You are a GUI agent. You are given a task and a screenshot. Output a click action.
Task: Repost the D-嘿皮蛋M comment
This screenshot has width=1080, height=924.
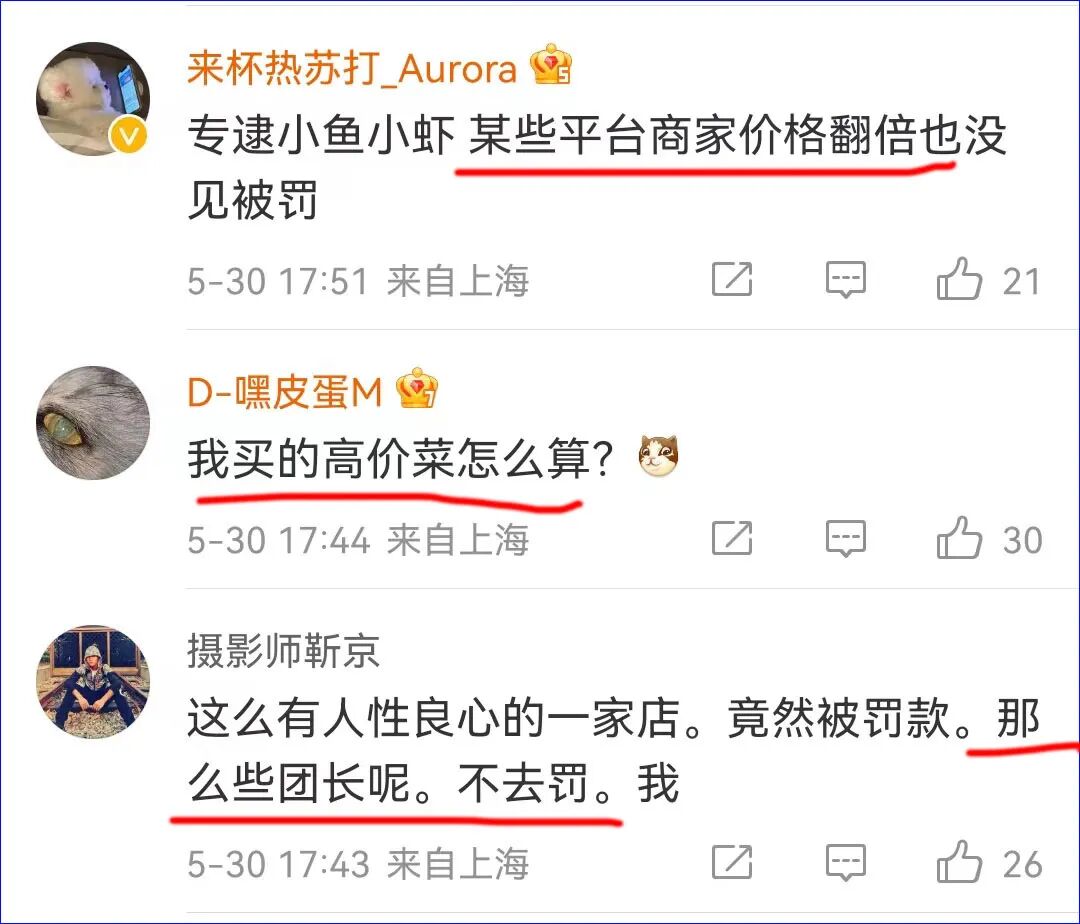[731, 538]
